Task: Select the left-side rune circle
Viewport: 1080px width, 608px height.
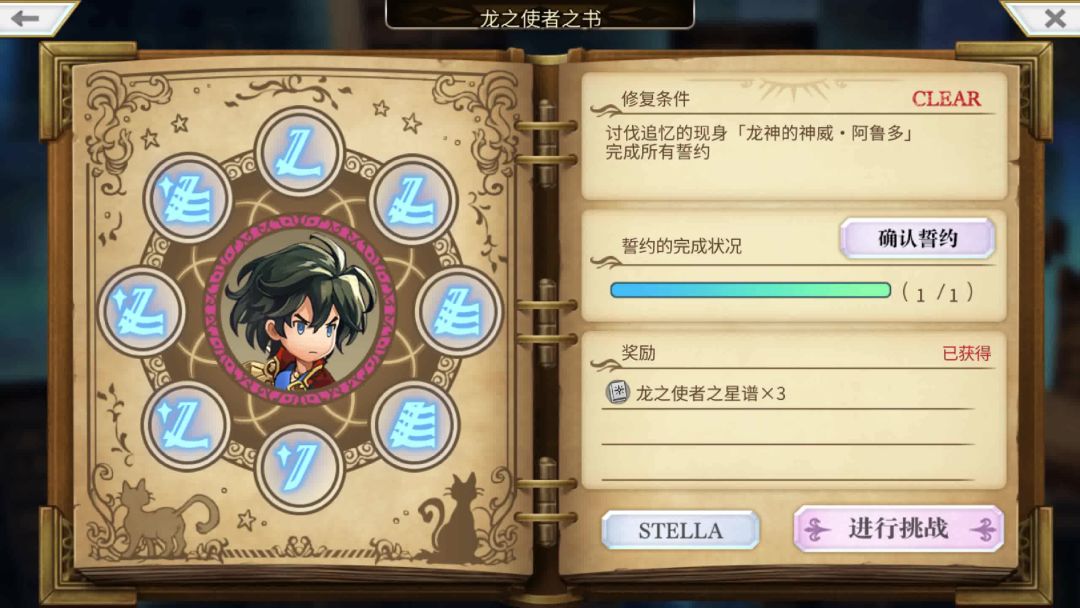Action: (141, 312)
